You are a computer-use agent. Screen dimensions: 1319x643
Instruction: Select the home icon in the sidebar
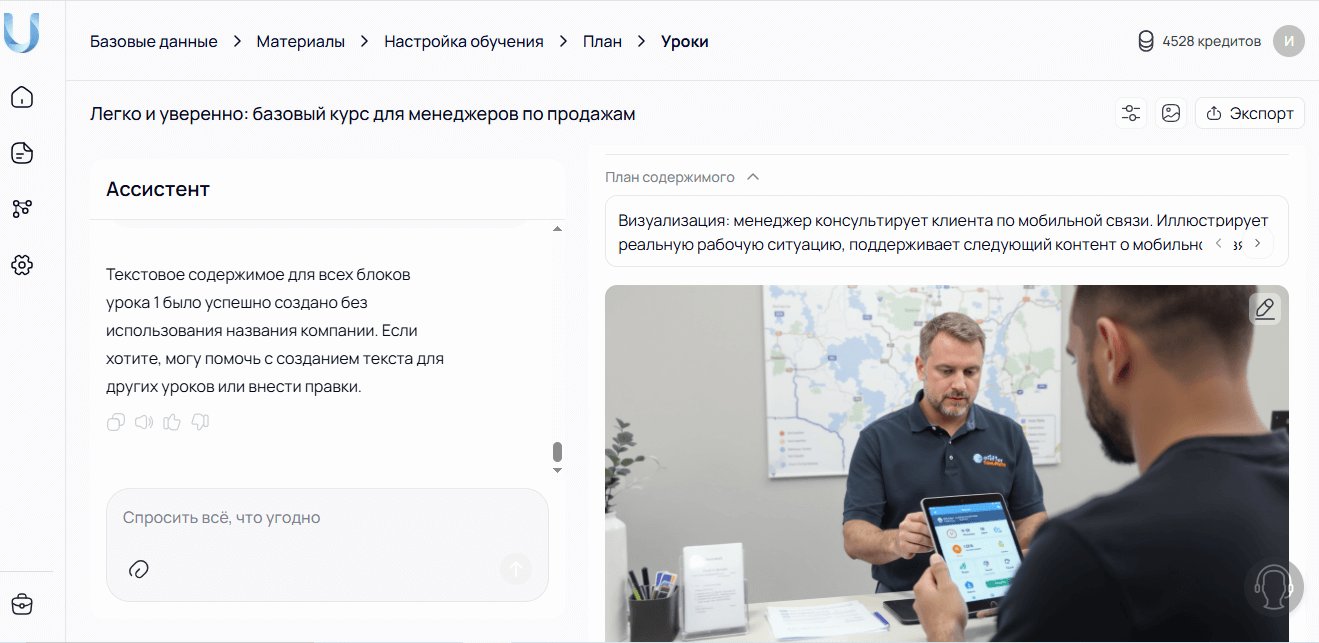(x=22, y=97)
